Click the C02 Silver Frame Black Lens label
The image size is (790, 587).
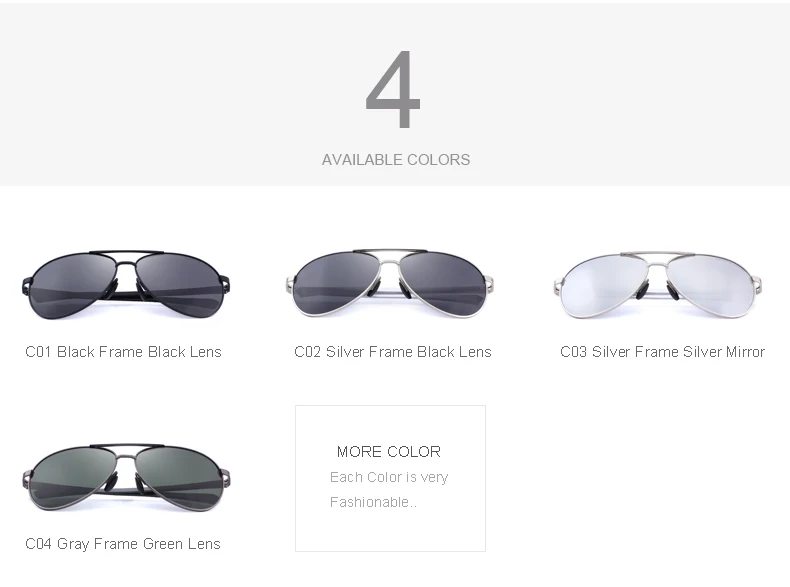coord(392,352)
